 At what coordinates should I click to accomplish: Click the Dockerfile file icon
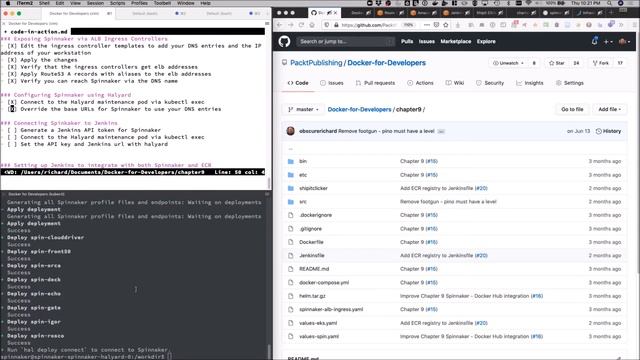291,242
